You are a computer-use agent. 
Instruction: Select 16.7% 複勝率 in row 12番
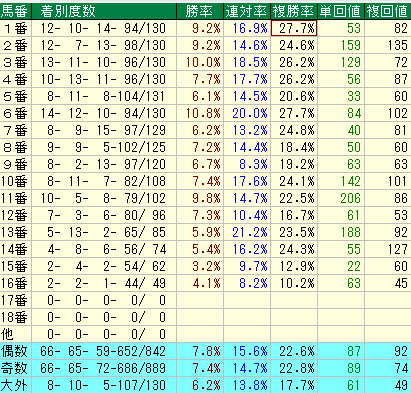(294, 215)
